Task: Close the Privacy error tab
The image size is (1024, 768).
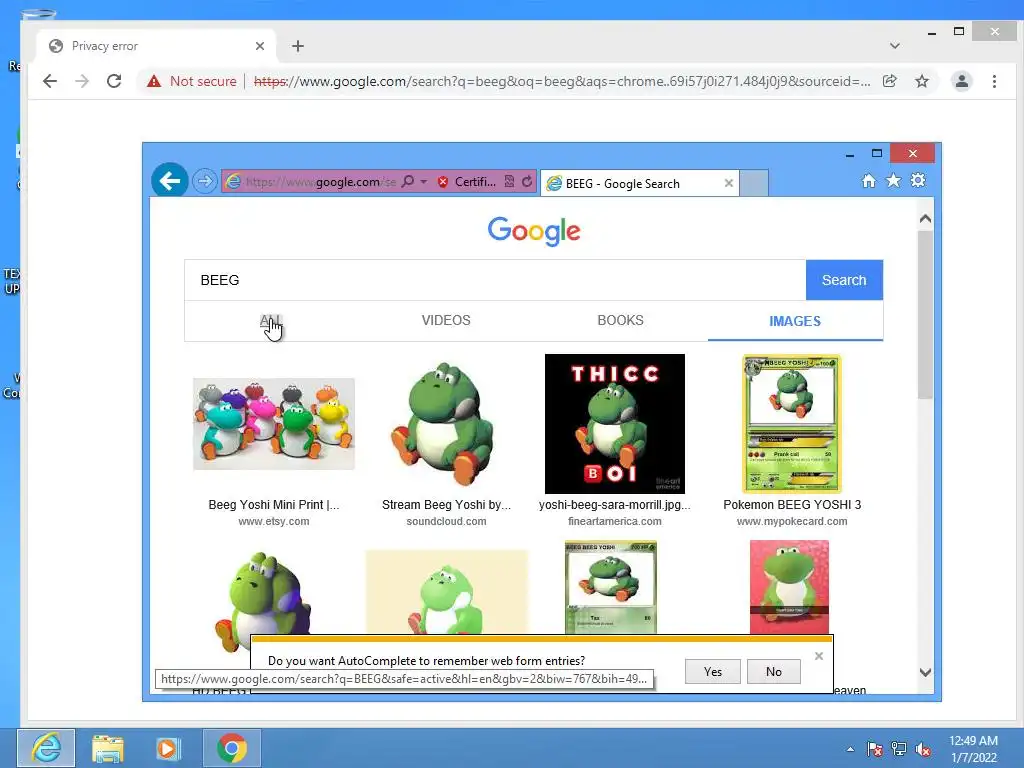Action: point(260,46)
